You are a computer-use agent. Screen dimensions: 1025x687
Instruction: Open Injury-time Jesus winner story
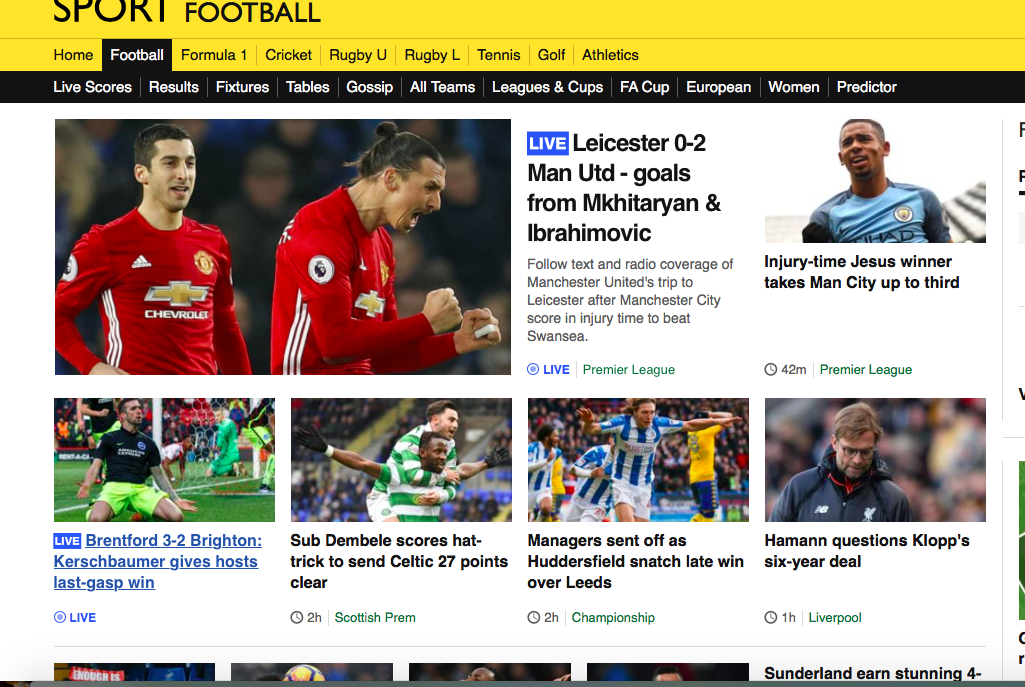pos(862,272)
